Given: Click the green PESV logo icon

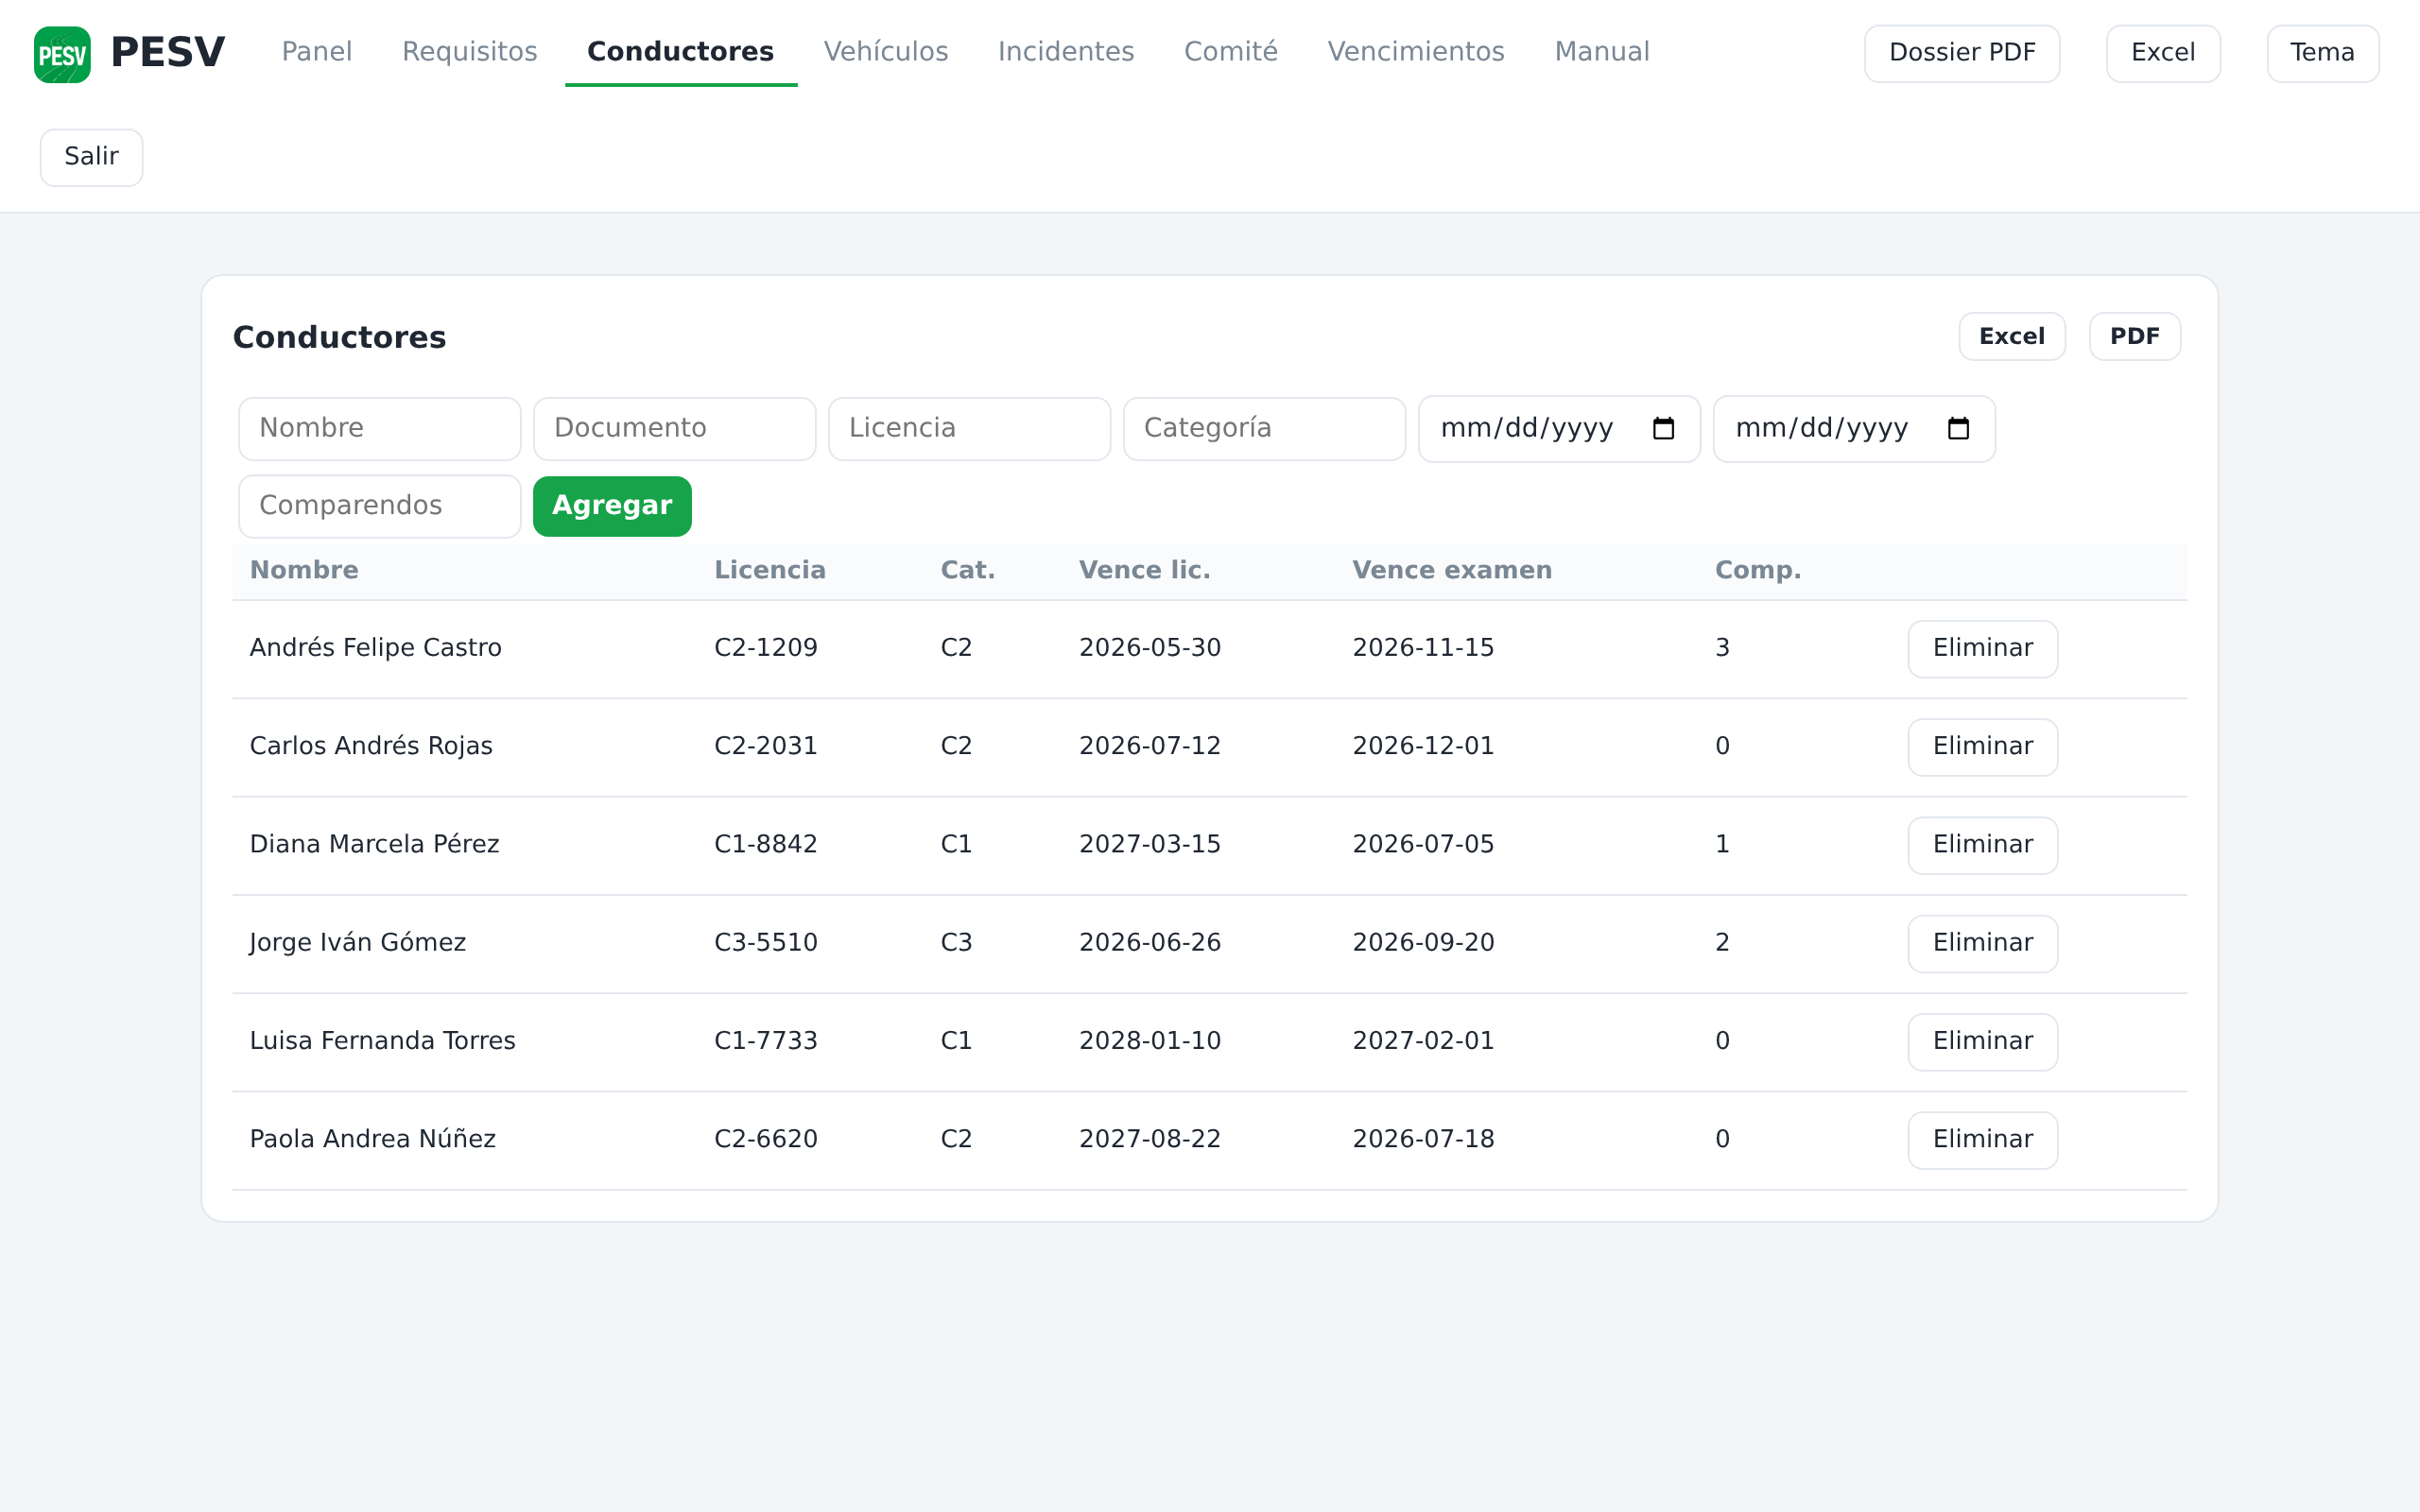Looking at the screenshot, I should click(x=62, y=54).
